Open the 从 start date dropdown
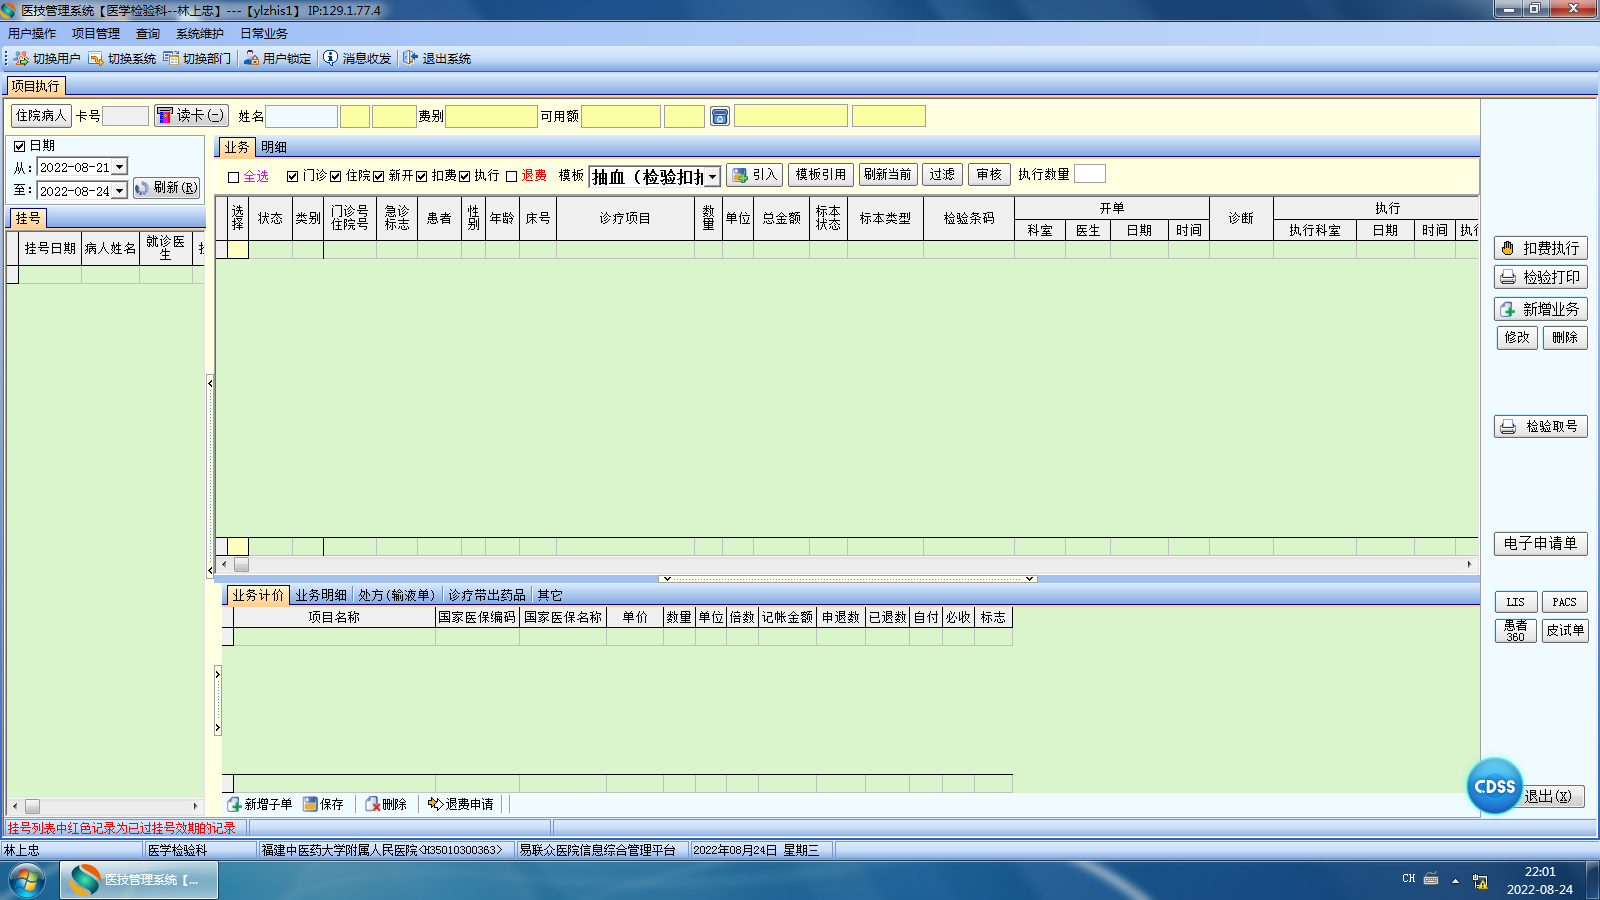1600x900 pixels. [x=120, y=167]
